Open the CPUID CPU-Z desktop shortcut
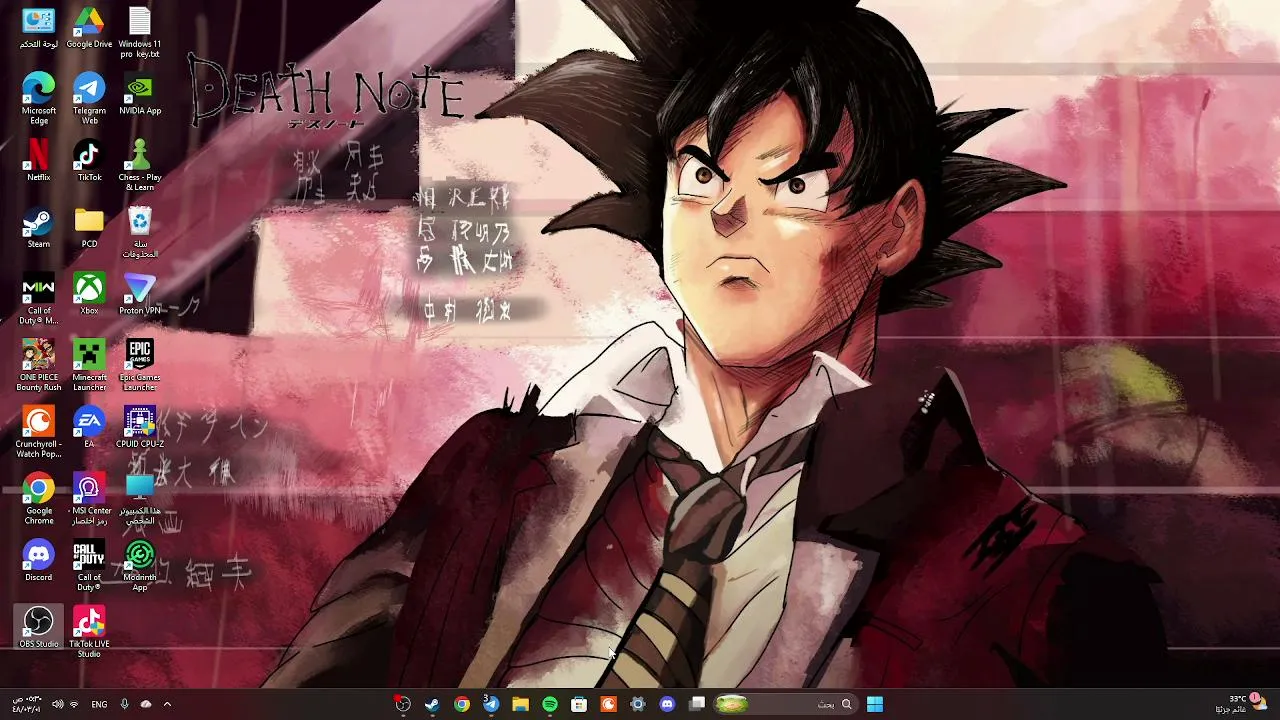This screenshot has width=1280, height=720. click(x=140, y=428)
